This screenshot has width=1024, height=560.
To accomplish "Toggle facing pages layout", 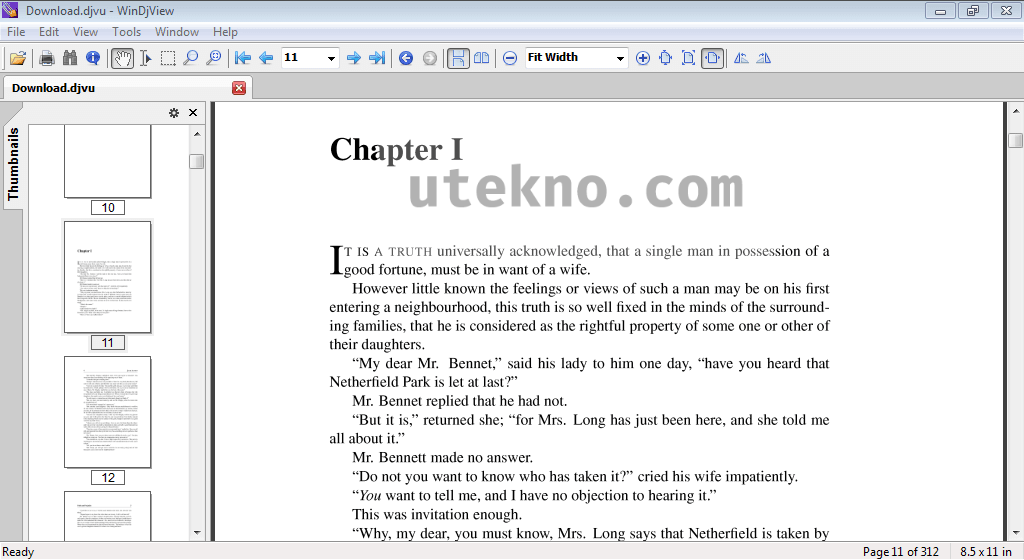I will [482, 58].
